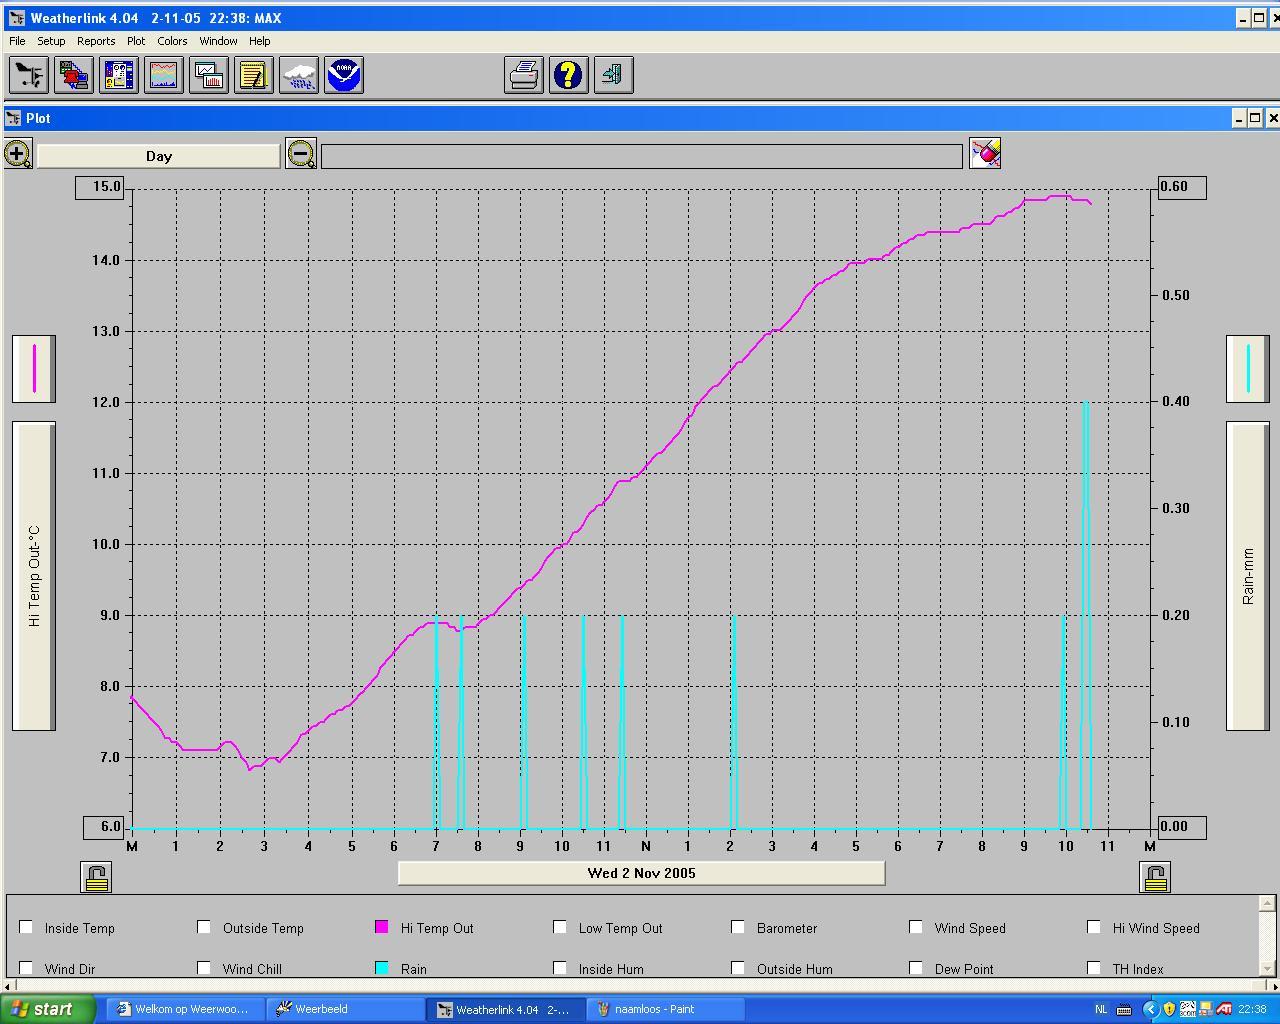This screenshot has height=1024, width=1280.
Task: Switch to naamloos - Paint in taskbar
Action: coord(665,1009)
